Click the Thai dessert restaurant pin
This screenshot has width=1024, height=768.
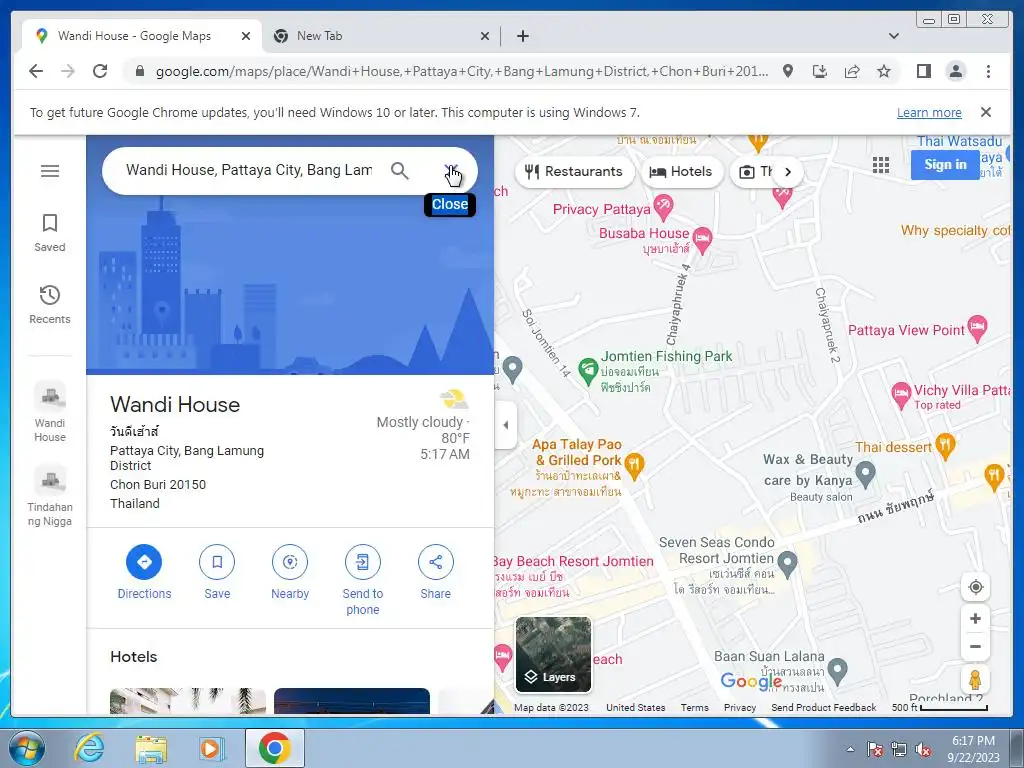[x=945, y=446]
